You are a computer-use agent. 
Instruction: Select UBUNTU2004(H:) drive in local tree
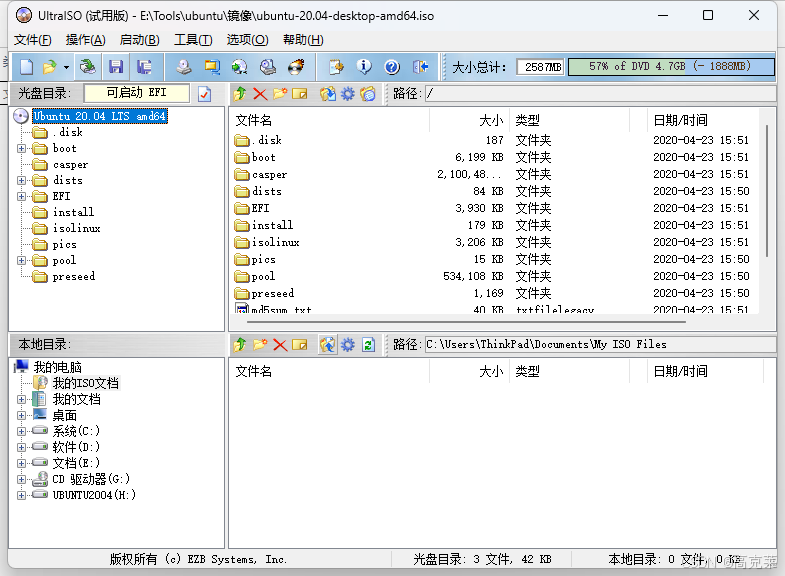point(94,495)
